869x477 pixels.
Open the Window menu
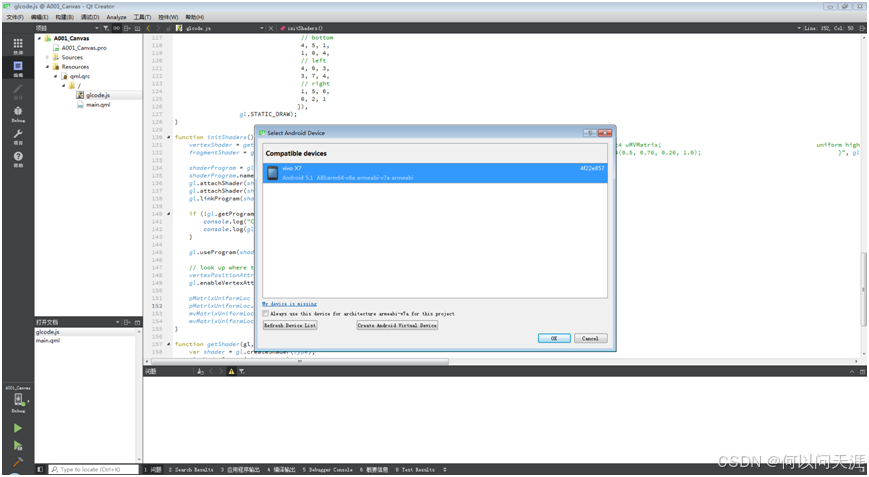[168, 17]
